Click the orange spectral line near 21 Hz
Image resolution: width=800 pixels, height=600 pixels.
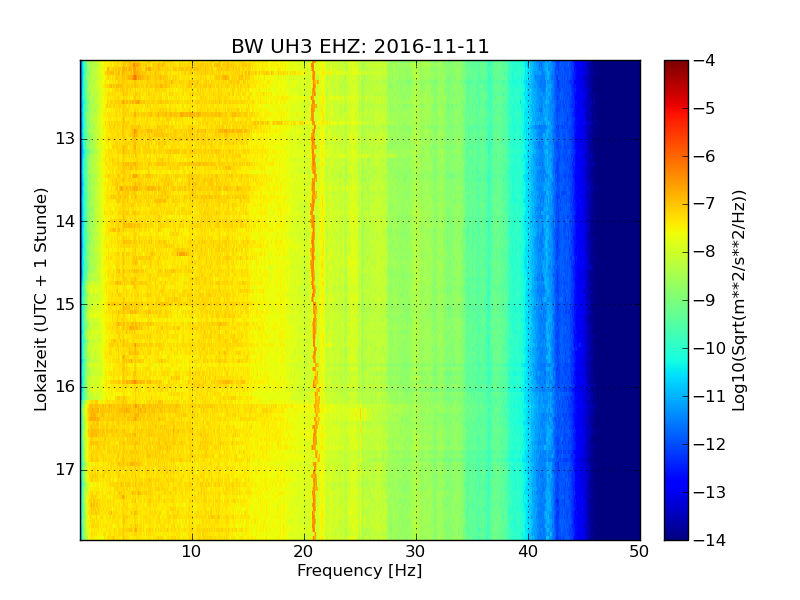point(314,300)
